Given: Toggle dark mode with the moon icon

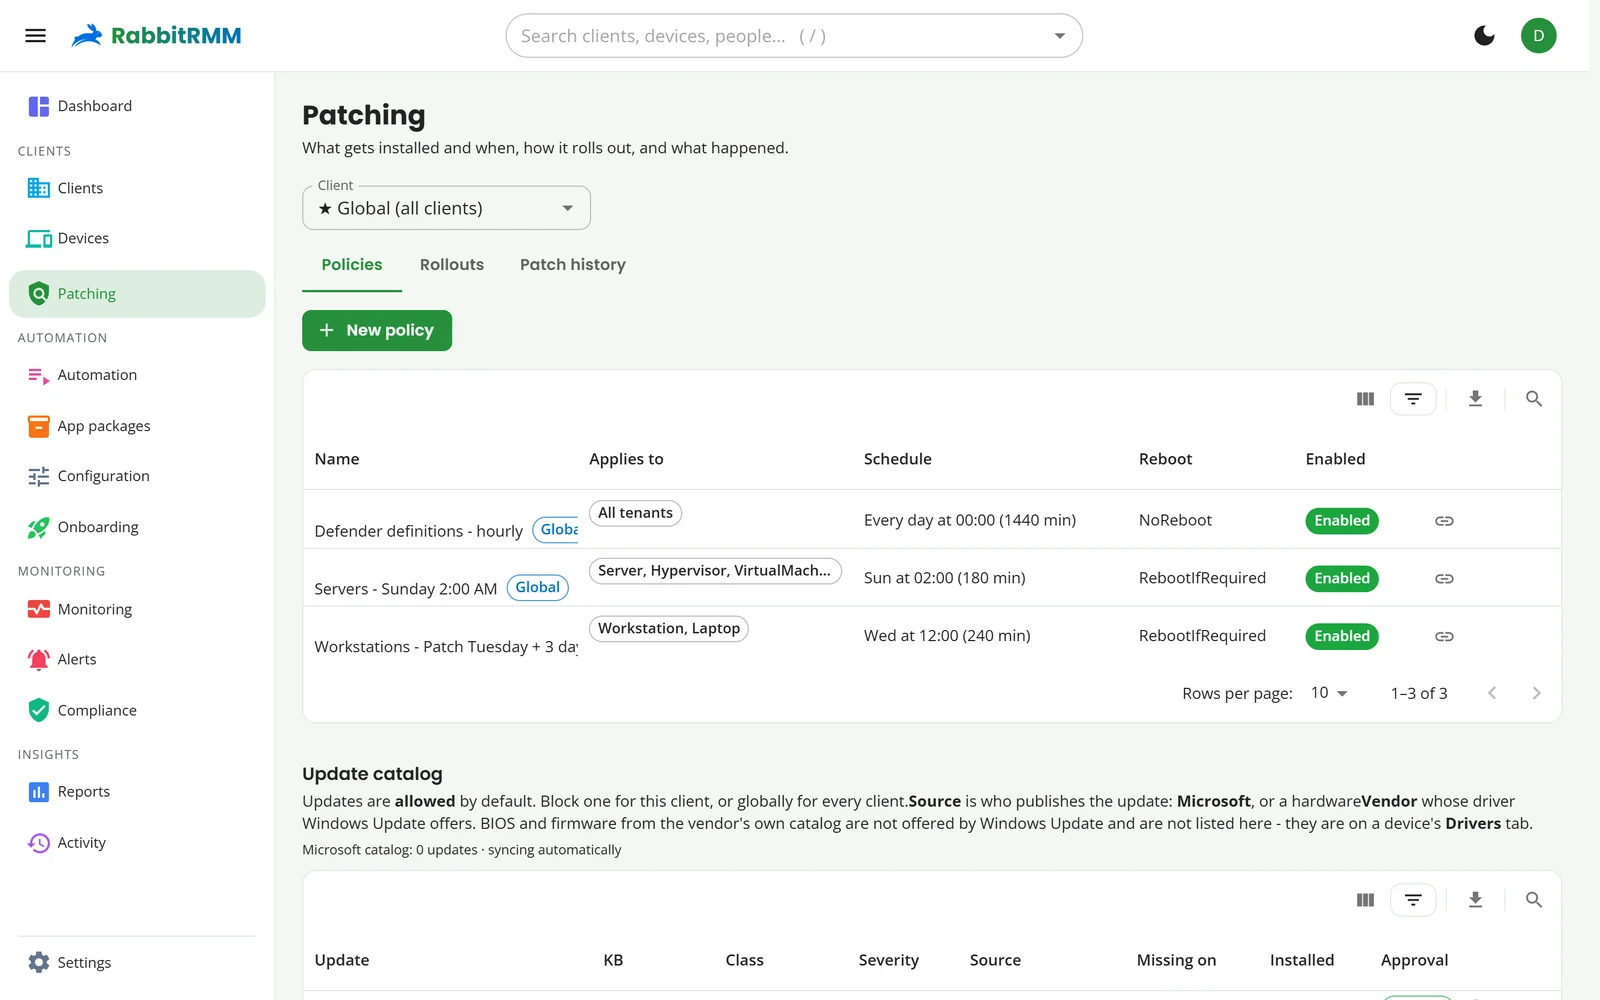Looking at the screenshot, I should (x=1484, y=36).
